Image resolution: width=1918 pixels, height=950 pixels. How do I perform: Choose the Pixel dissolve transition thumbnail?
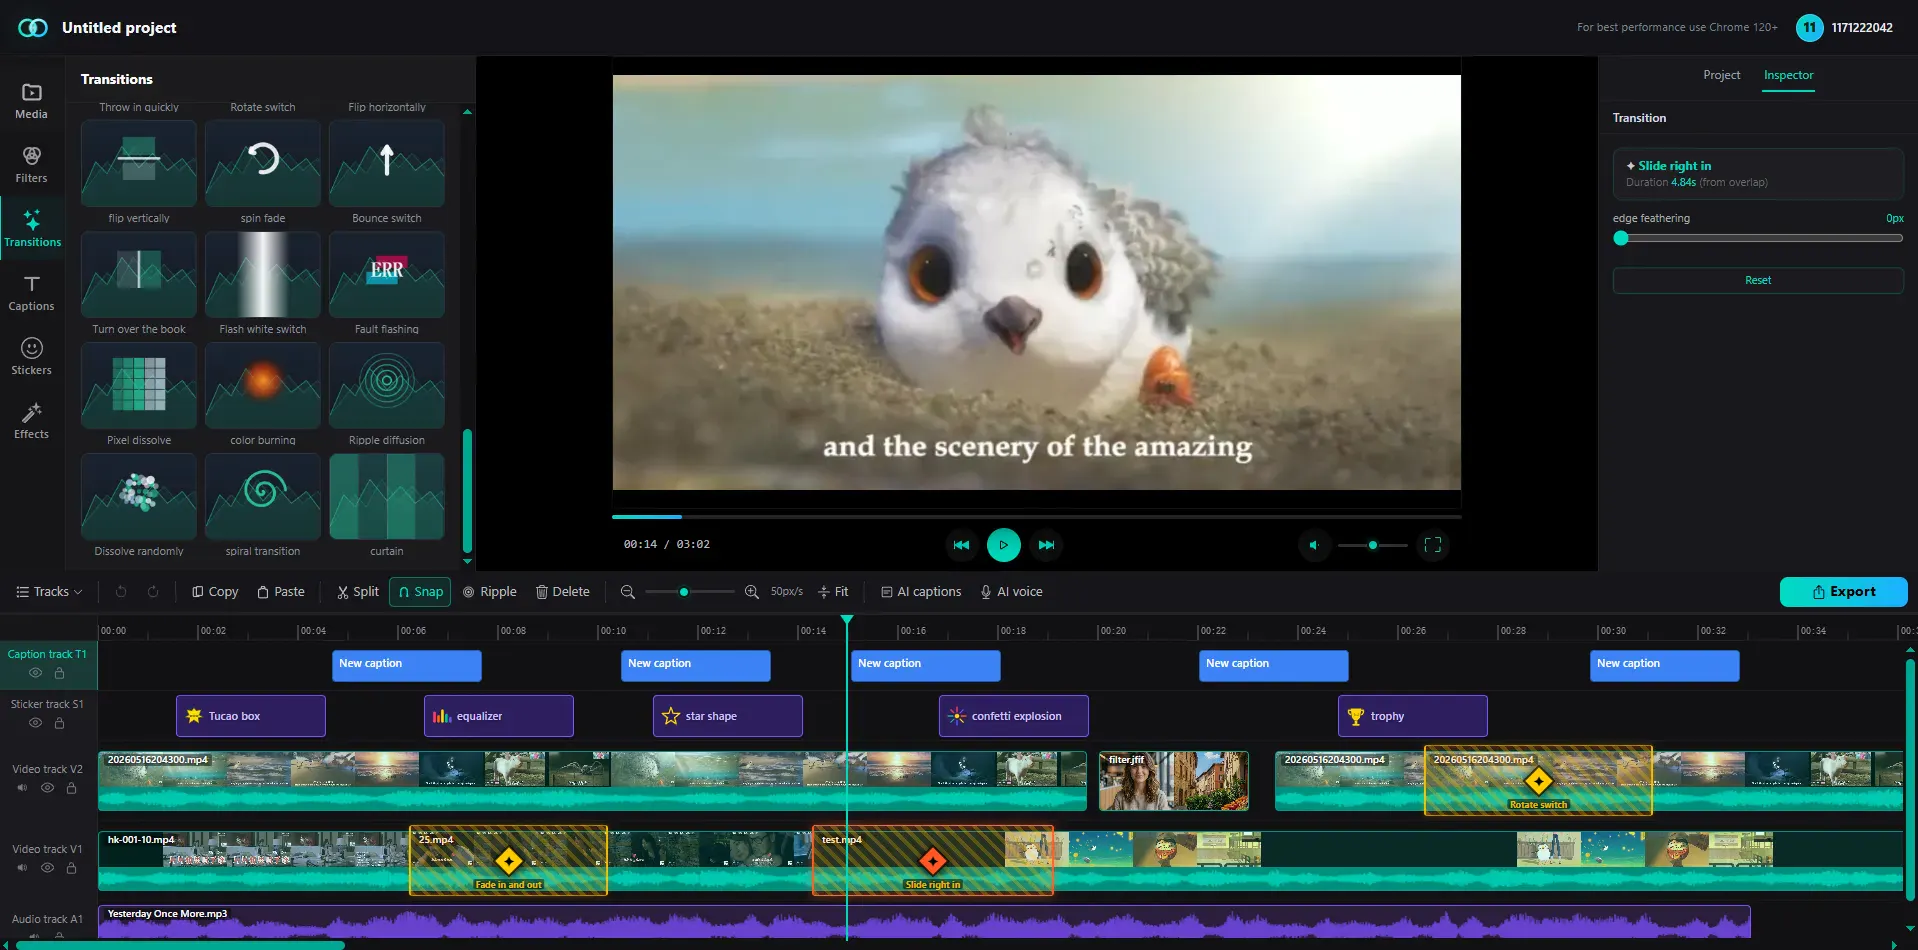[139, 385]
